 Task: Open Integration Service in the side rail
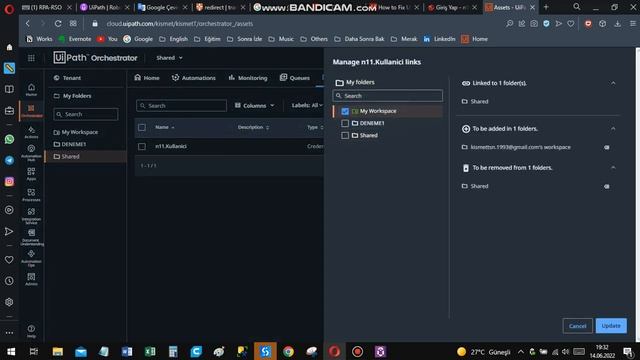pyautogui.click(x=31, y=216)
